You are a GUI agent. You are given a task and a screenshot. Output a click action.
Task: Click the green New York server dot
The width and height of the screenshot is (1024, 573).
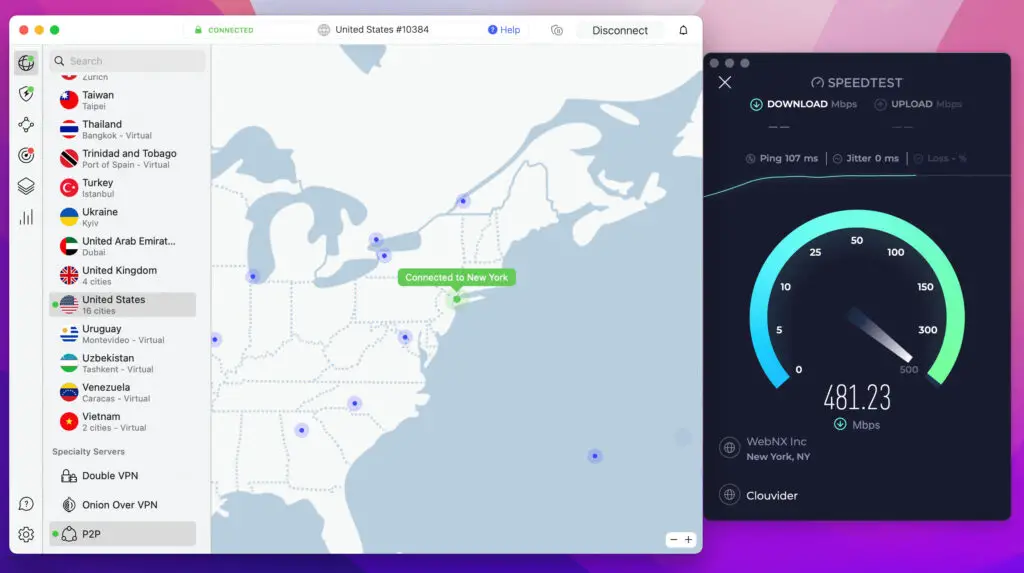457,299
